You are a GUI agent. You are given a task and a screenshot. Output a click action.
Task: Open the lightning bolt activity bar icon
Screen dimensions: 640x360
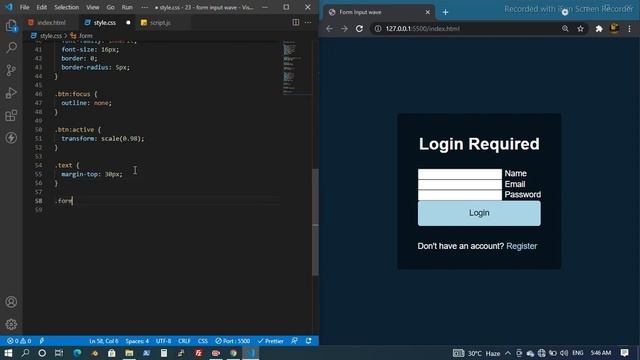pos(11,138)
